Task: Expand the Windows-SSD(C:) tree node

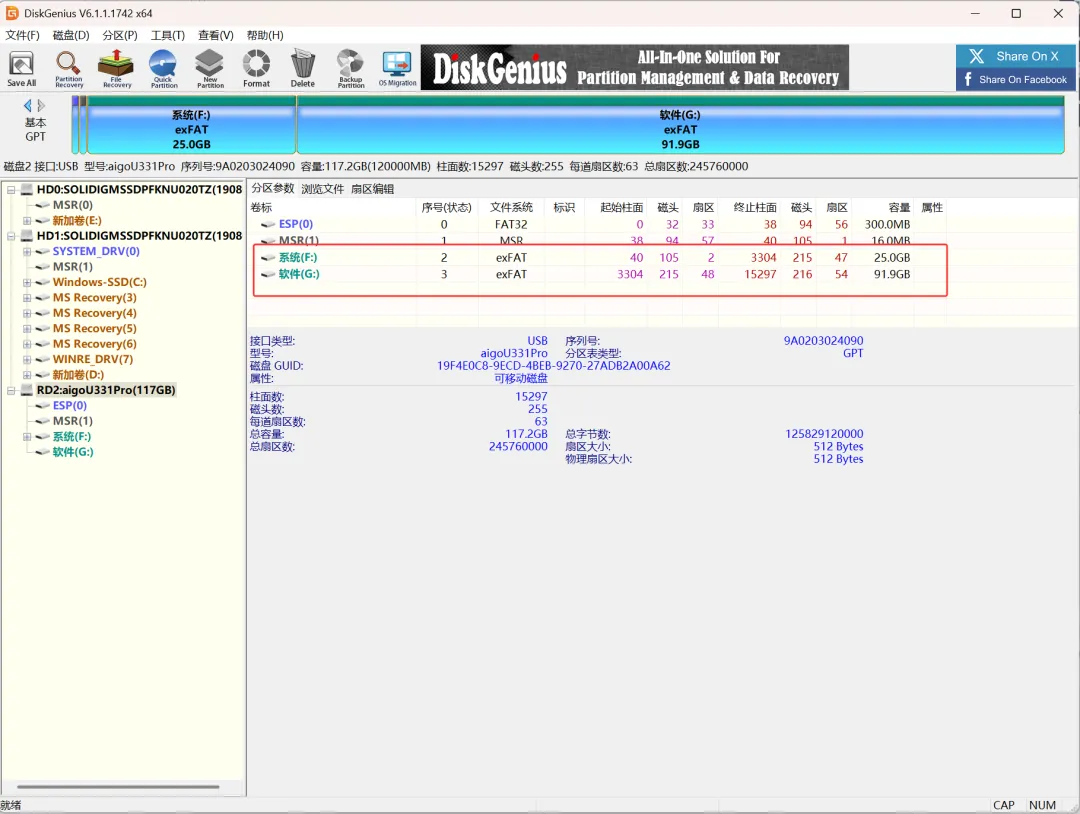Action: [27, 282]
